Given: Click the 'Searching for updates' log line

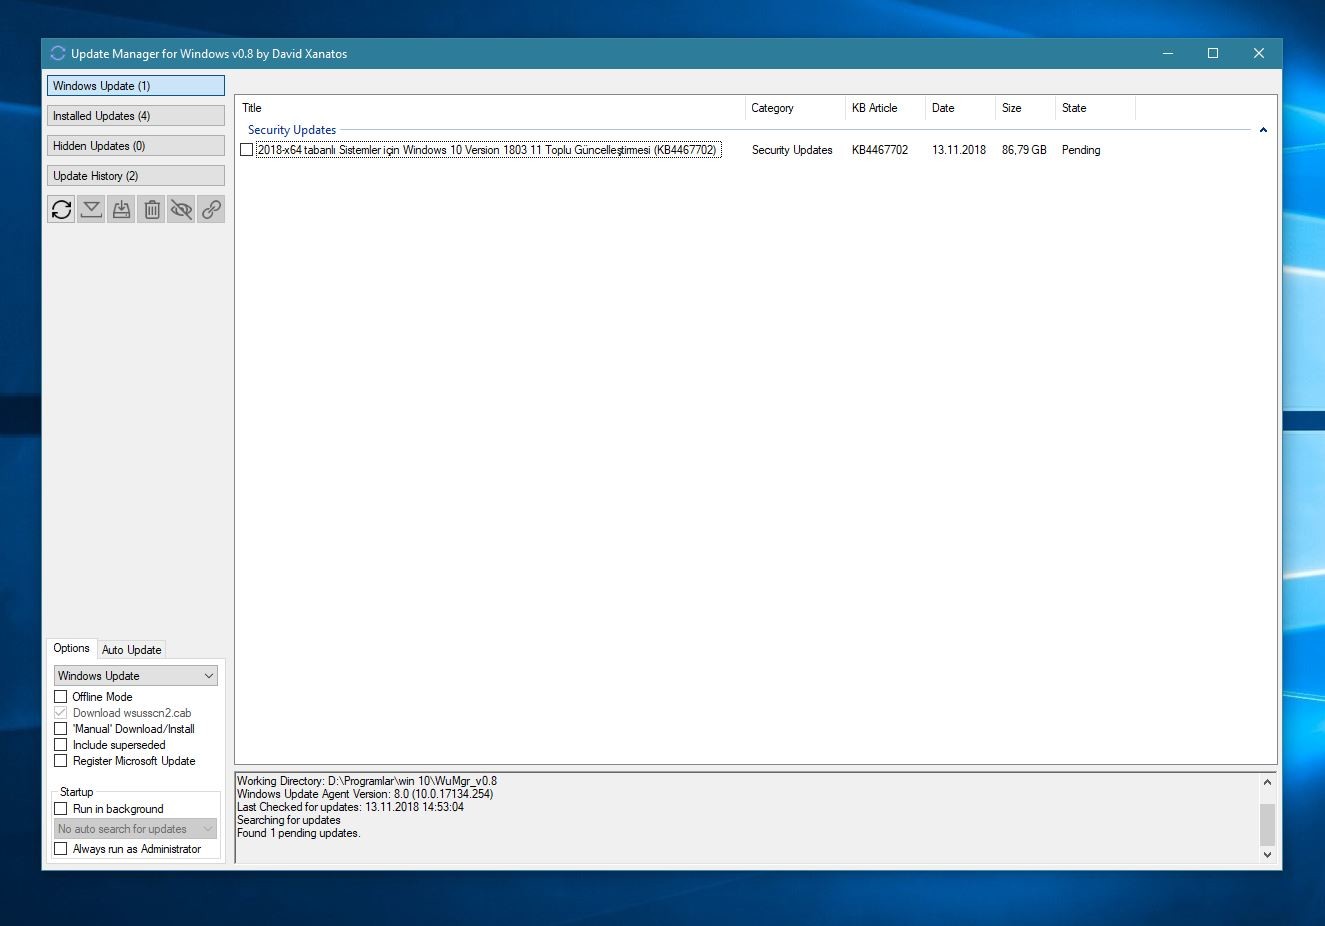Looking at the screenshot, I should tap(289, 820).
